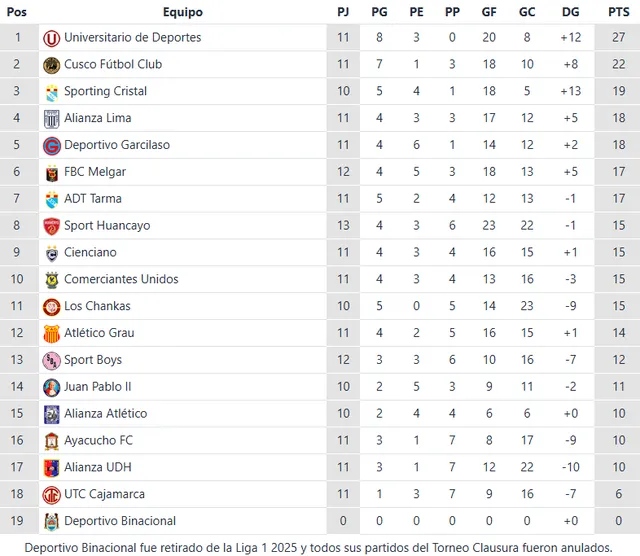Screen dimensions: 640x556
Task: Click the Equipo column header
Action: click(x=182, y=12)
